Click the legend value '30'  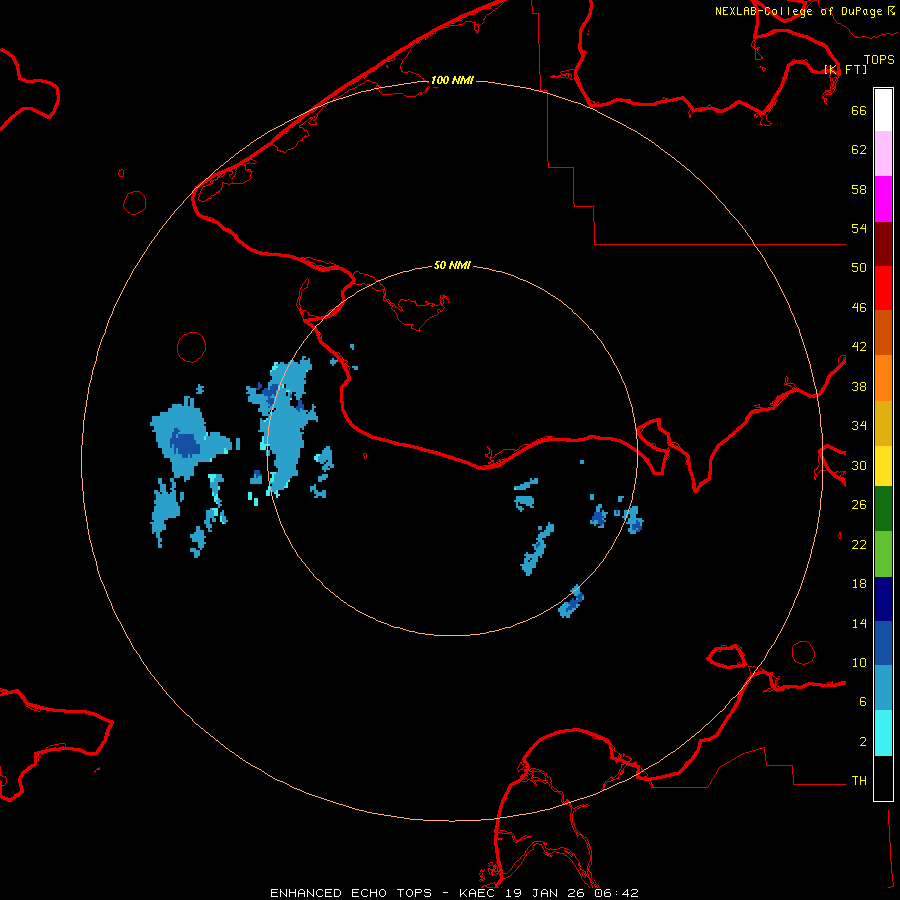pyautogui.click(x=859, y=465)
